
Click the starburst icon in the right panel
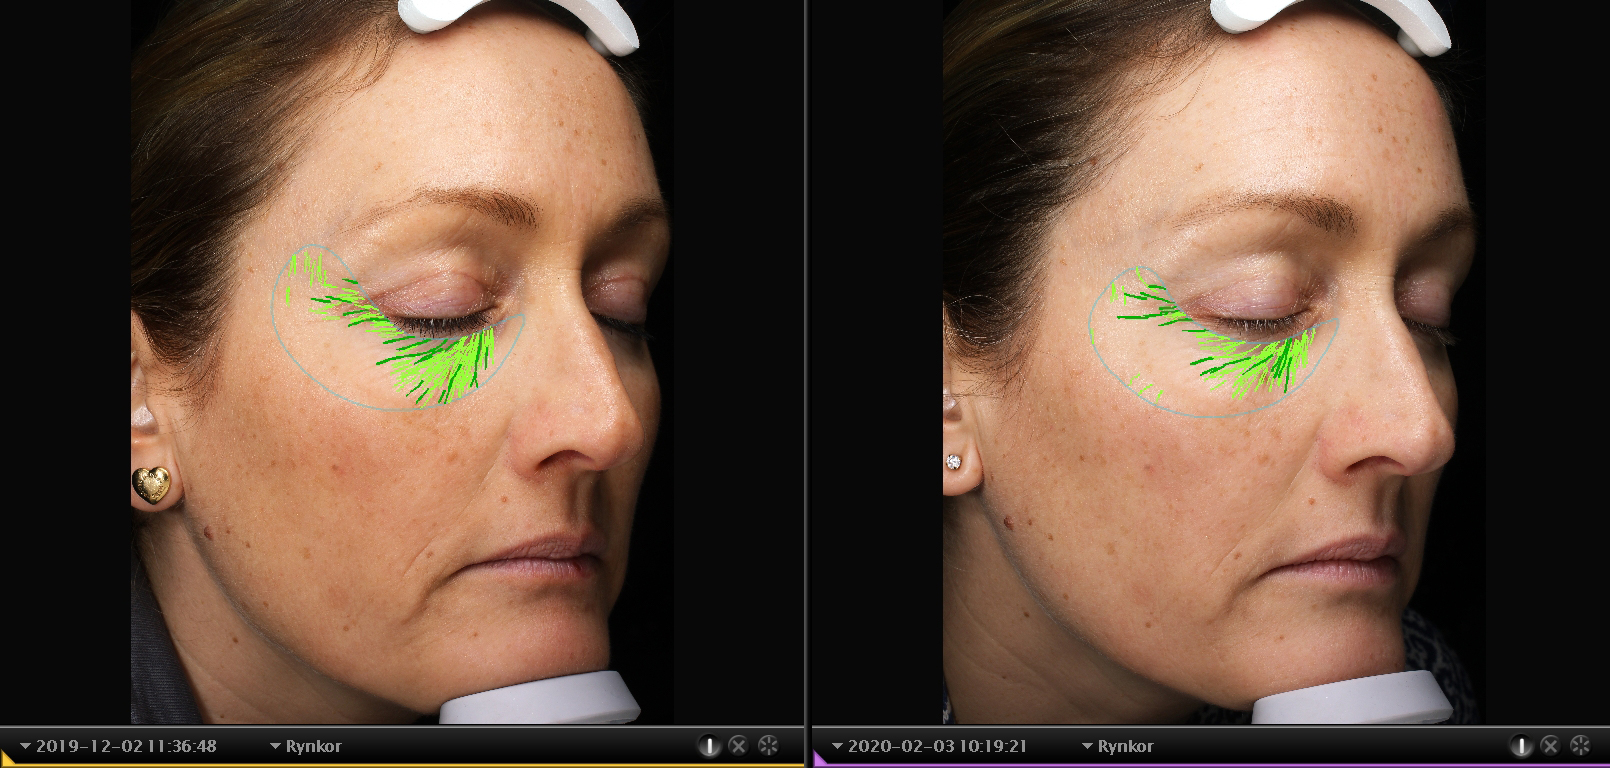[1580, 745]
